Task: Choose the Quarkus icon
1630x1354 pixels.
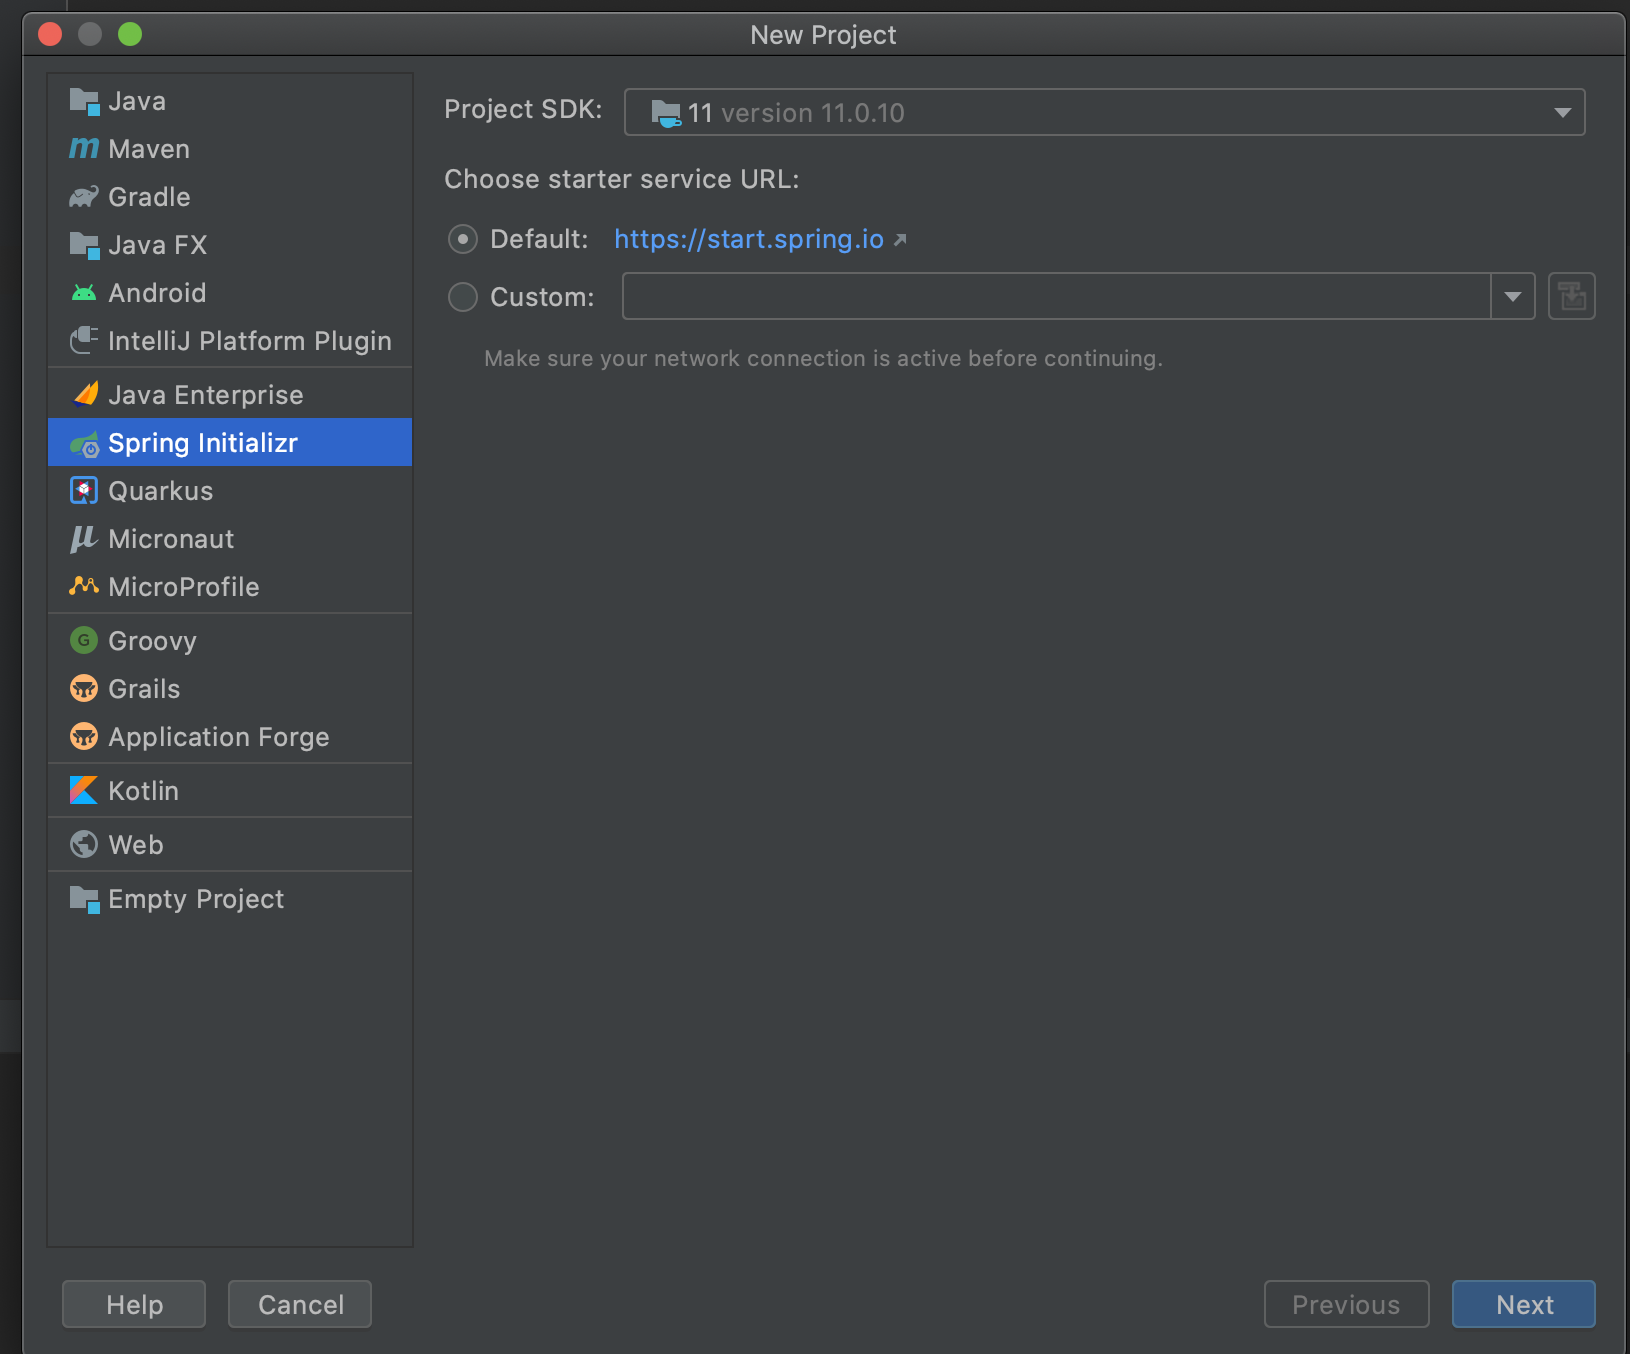Action: click(x=84, y=491)
